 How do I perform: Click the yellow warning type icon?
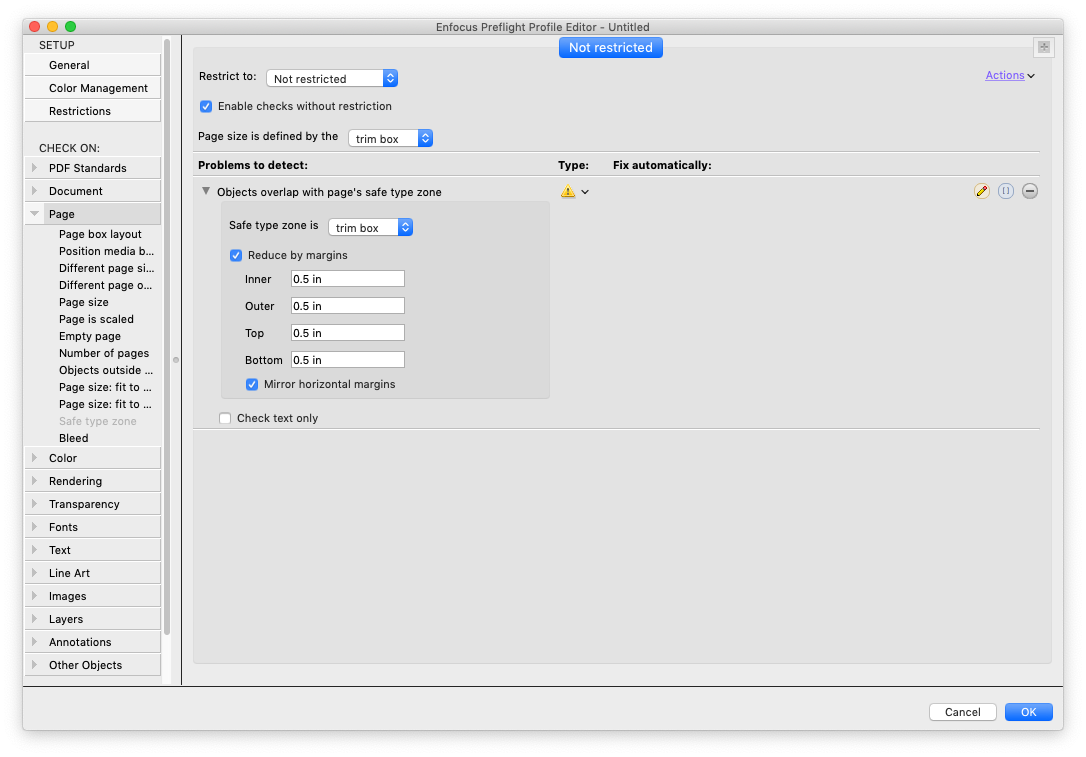pyautogui.click(x=568, y=192)
